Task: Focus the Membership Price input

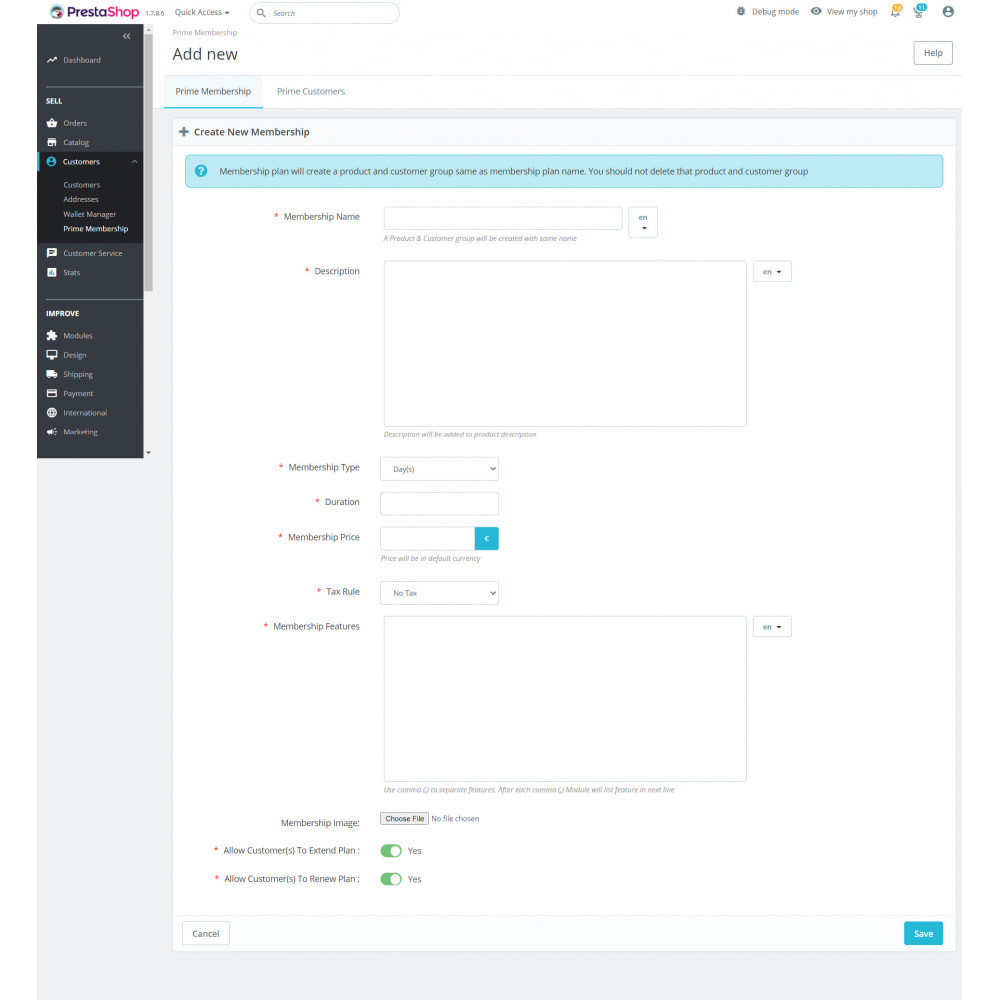Action: pos(427,538)
